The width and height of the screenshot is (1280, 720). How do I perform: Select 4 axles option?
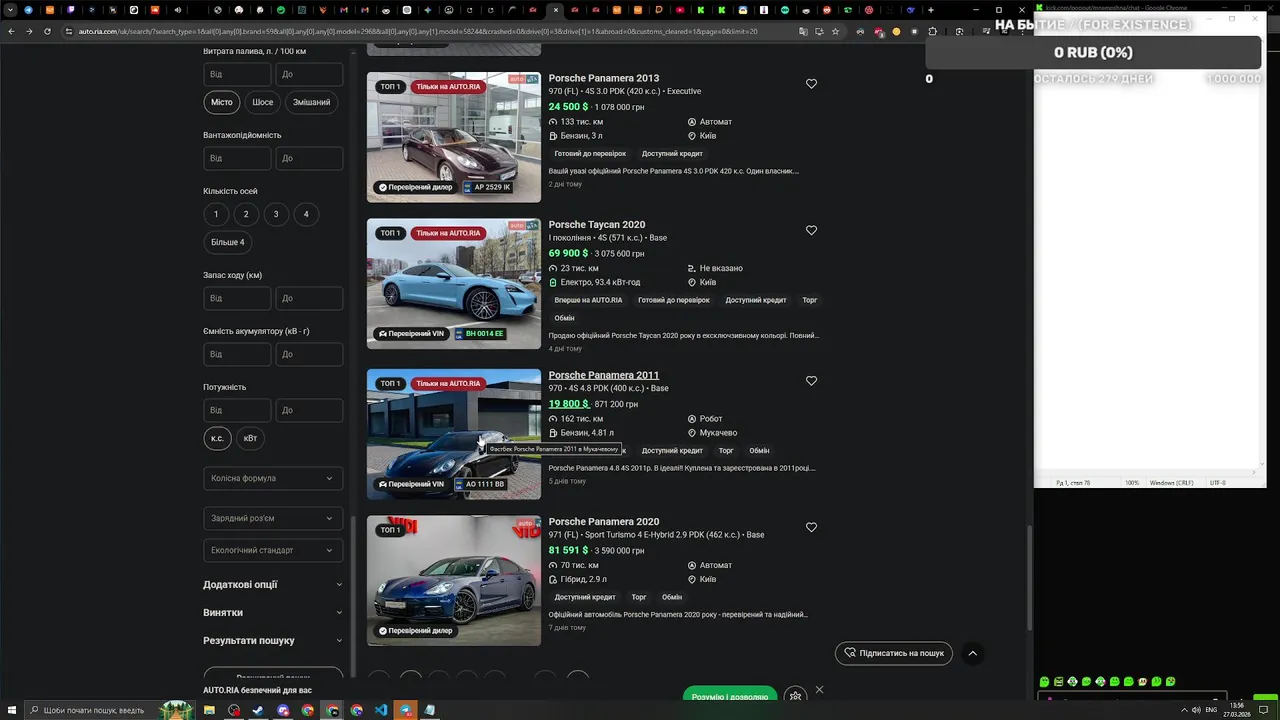(x=306, y=214)
